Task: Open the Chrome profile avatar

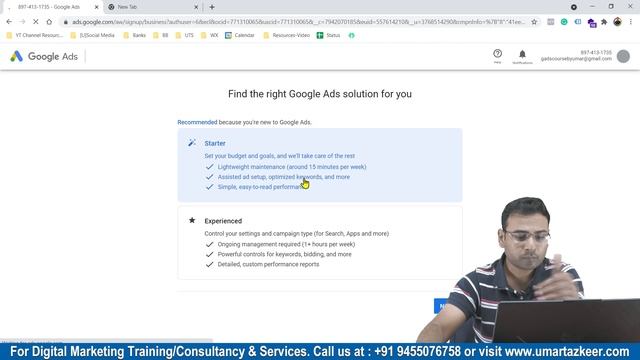Action: point(618,22)
